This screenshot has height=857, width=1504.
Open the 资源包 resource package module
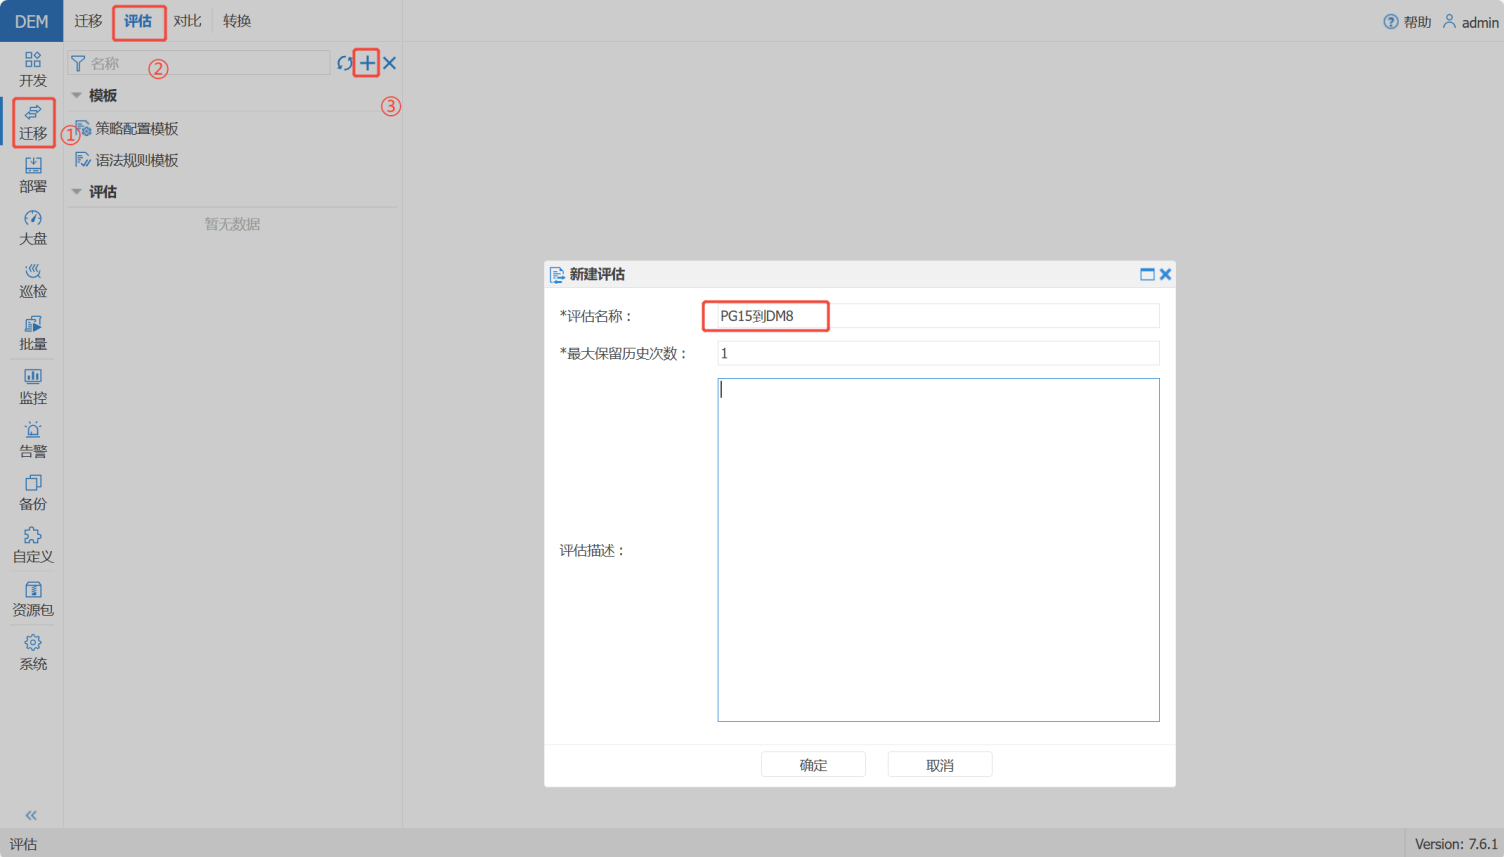[x=32, y=600]
